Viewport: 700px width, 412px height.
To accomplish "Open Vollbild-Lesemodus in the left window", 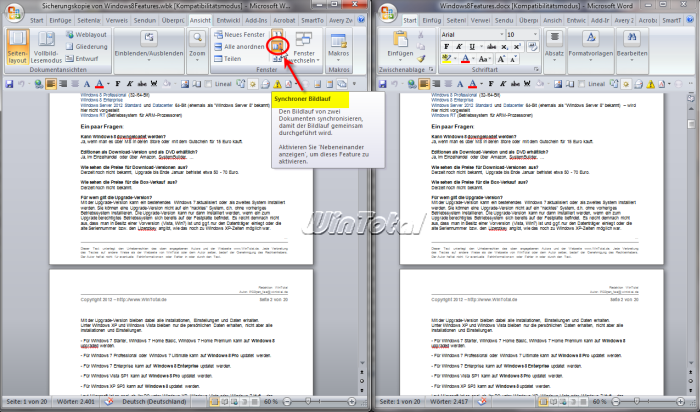I will [46, 47].
